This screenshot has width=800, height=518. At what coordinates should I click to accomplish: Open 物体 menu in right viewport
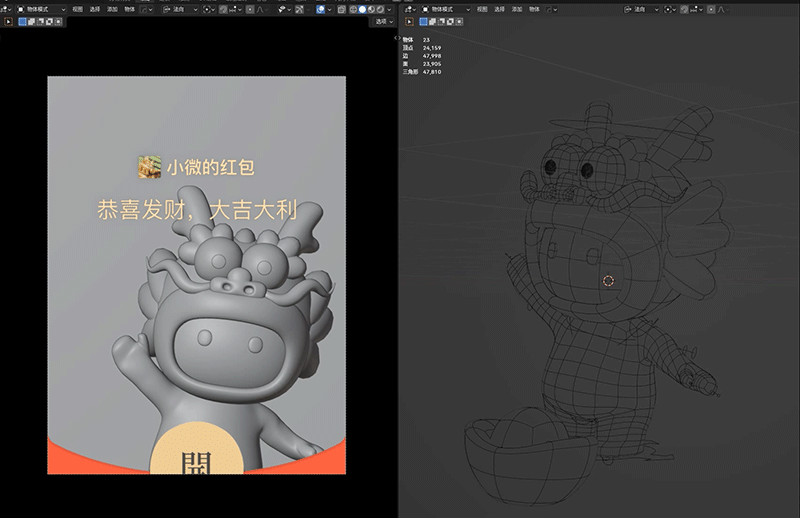coord(534,9)
